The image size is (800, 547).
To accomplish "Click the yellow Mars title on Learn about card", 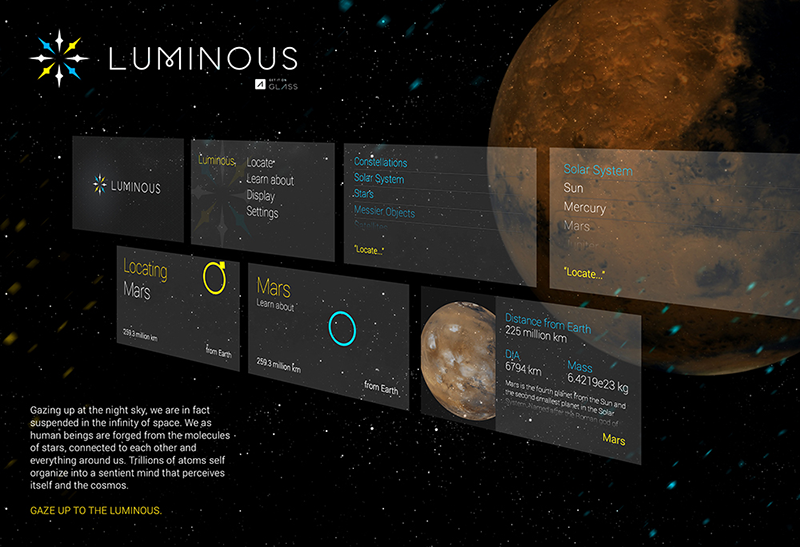I will pos(273,287).
